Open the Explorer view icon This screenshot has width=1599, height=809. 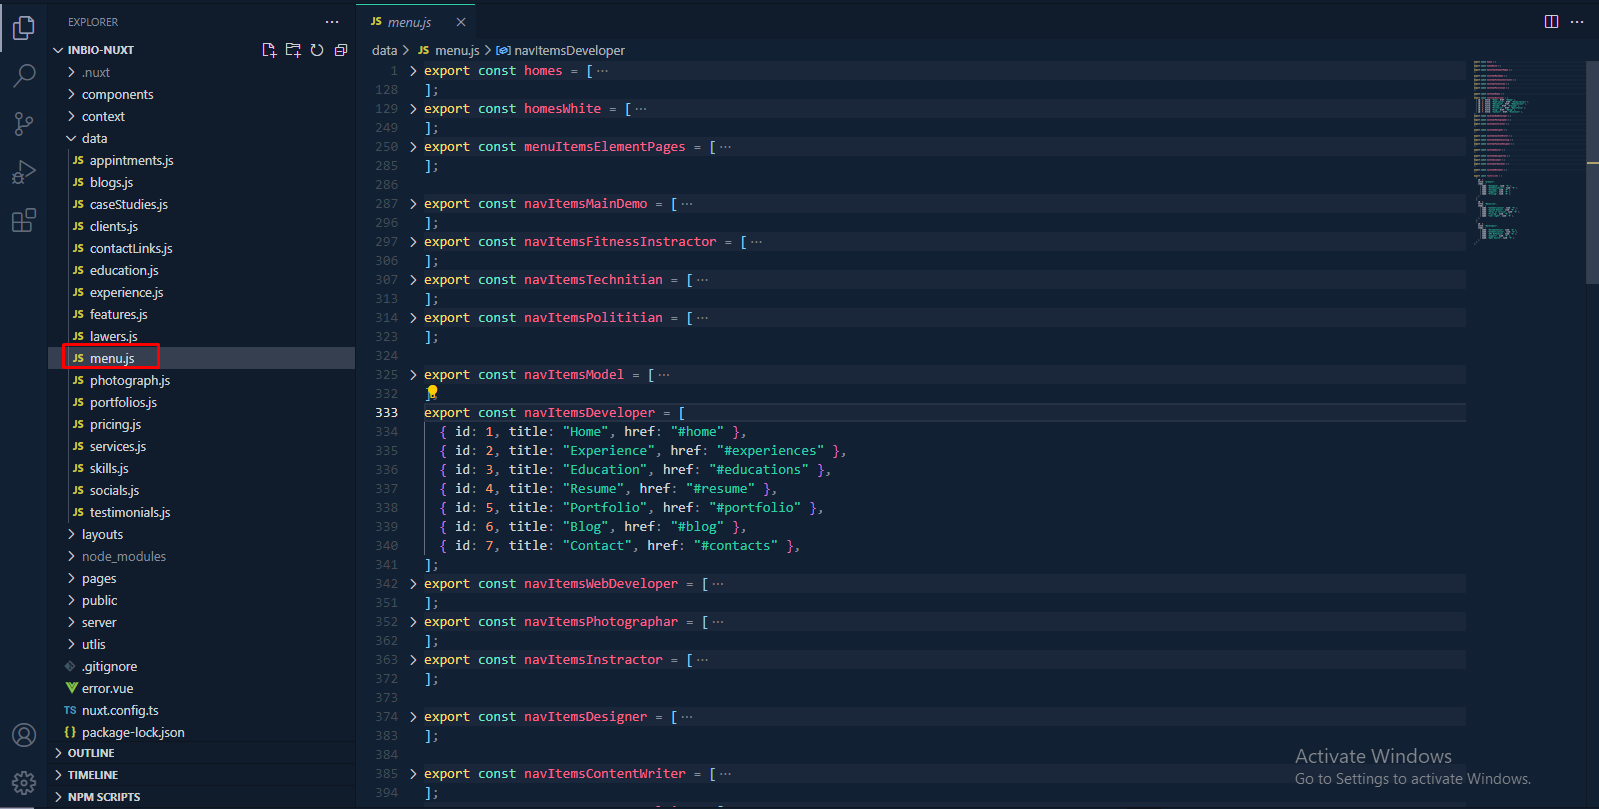(x=24, y=28)
